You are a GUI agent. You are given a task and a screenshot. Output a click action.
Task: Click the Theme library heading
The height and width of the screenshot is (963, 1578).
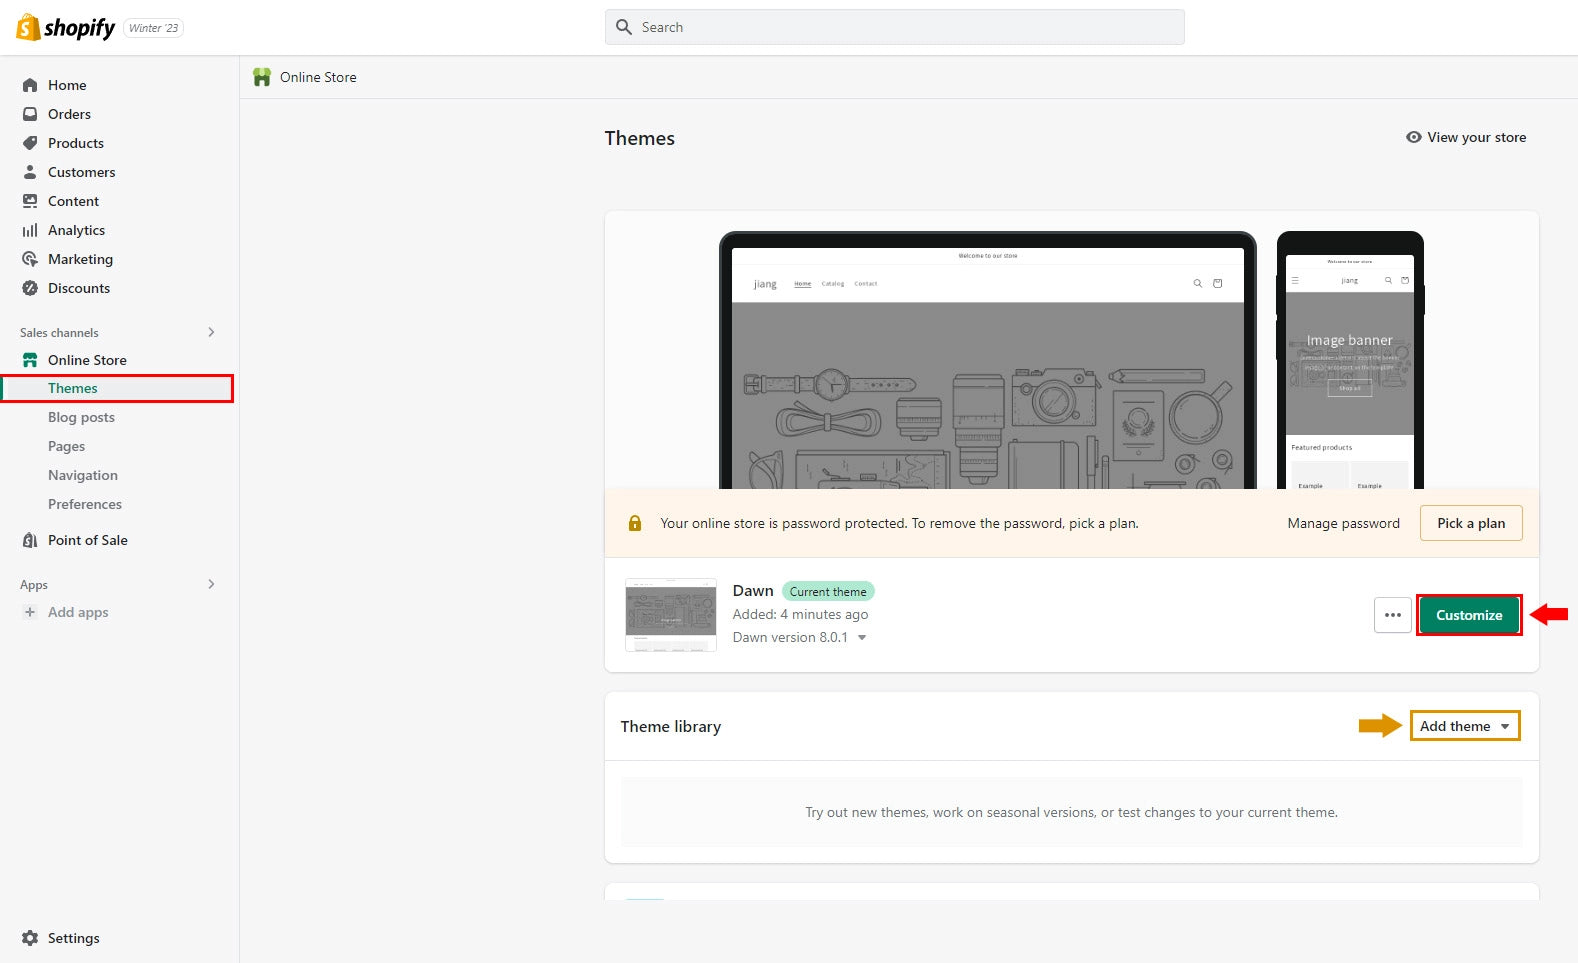pyautogui.click(x=671, y=726)
